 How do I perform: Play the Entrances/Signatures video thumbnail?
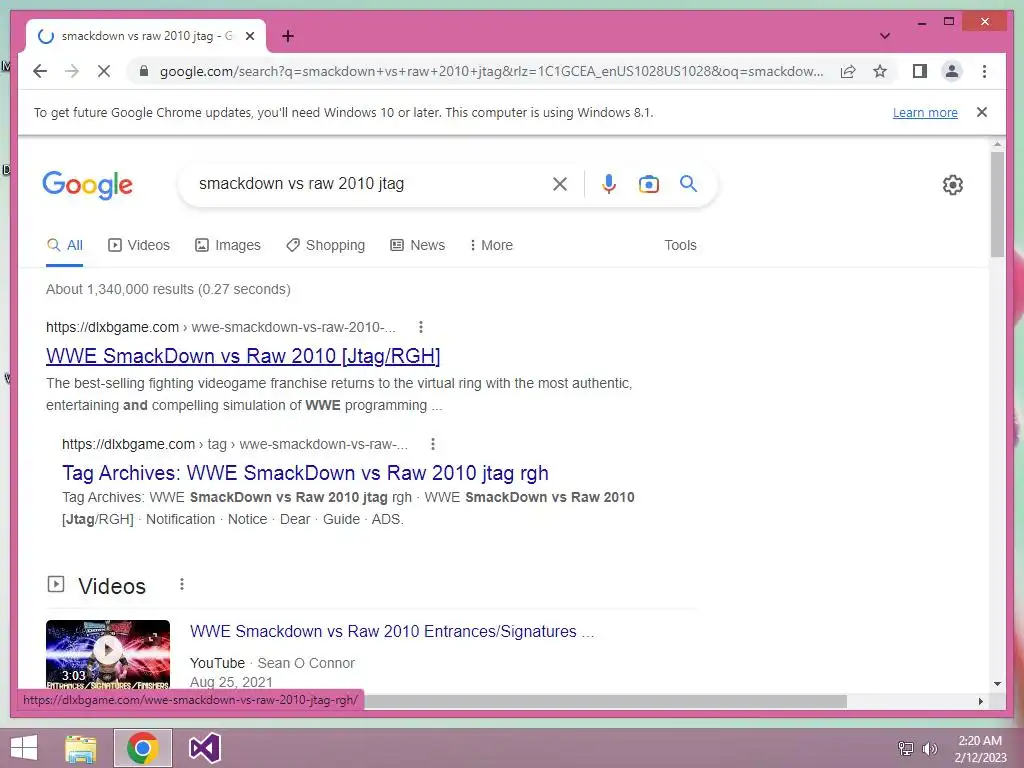108,654
